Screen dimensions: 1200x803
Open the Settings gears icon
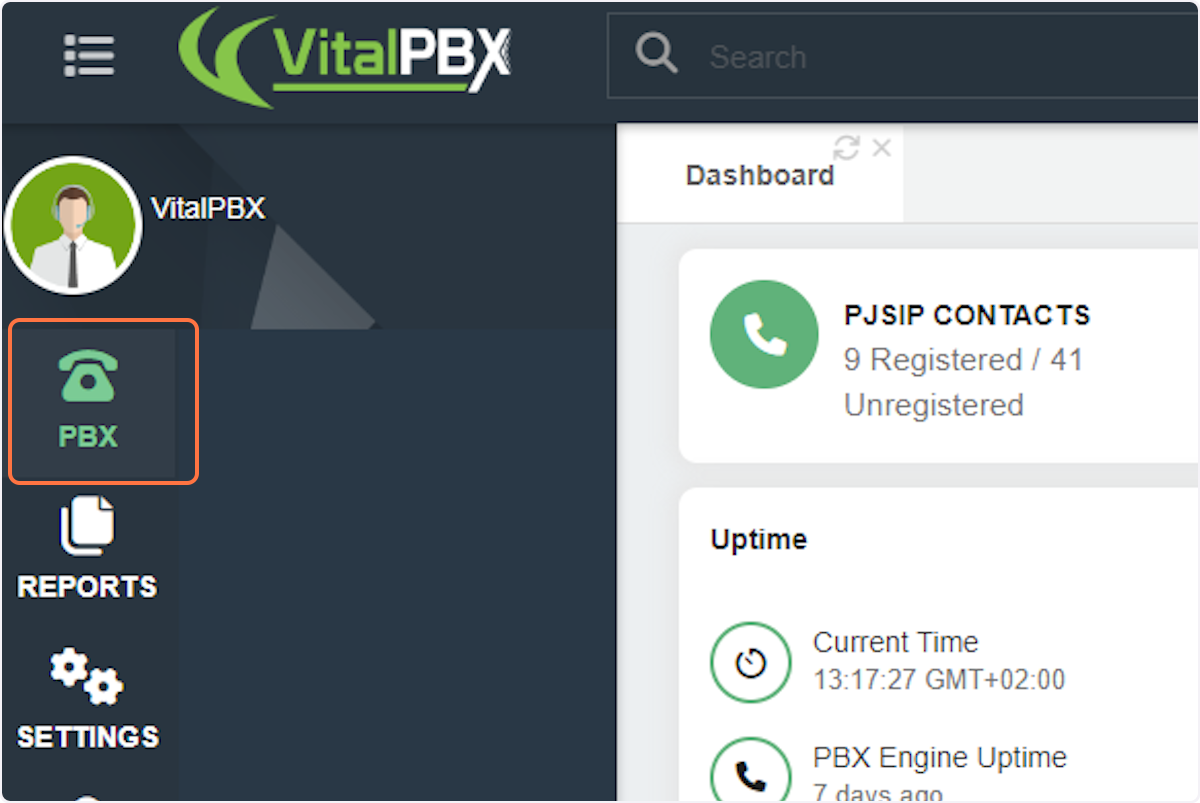coord(87,677)
